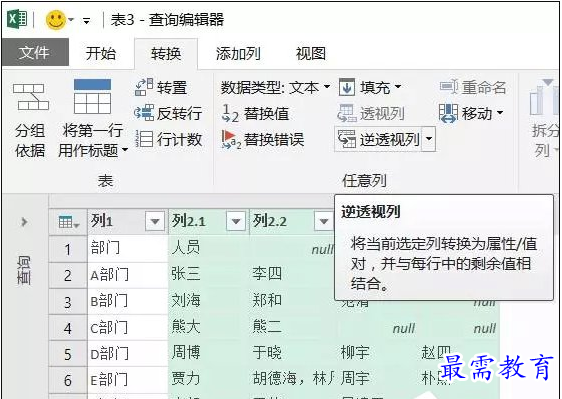Click the 反转行 reverse rows icon
This screenshot has width=562, height=399.
pyautogui.click(x=144, y=113)
